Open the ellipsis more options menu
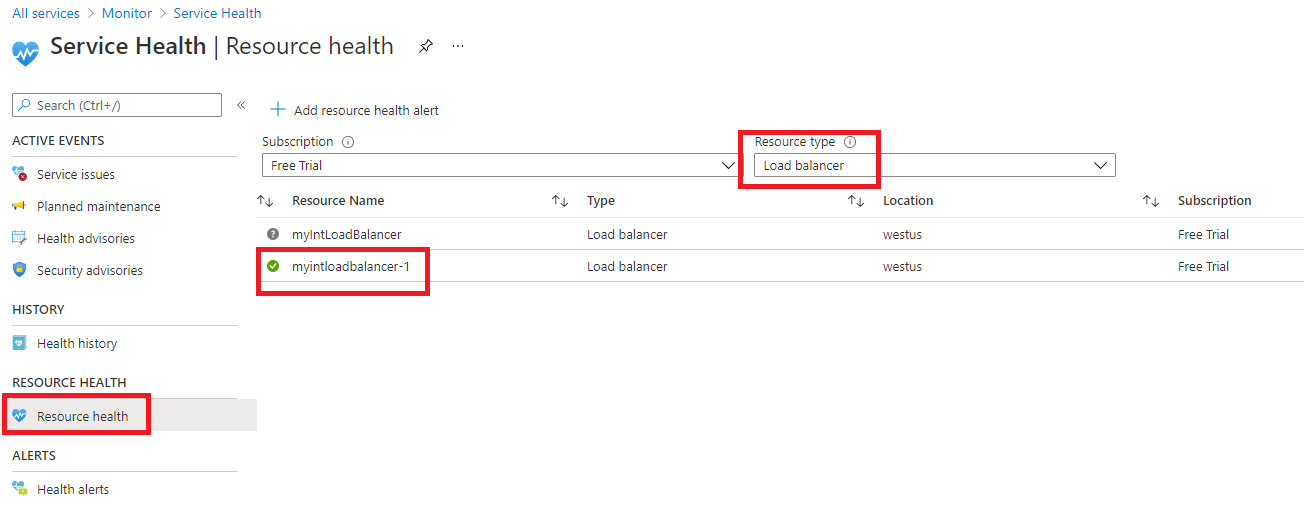This screenshot has height=523, width=1304. click(x=458, y=47)
